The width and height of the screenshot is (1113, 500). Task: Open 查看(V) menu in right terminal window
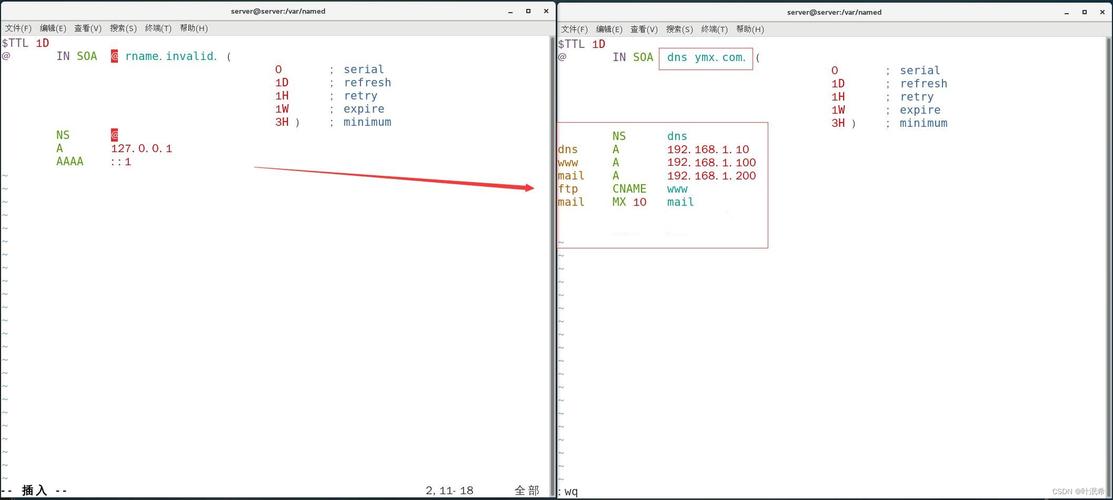645,29
